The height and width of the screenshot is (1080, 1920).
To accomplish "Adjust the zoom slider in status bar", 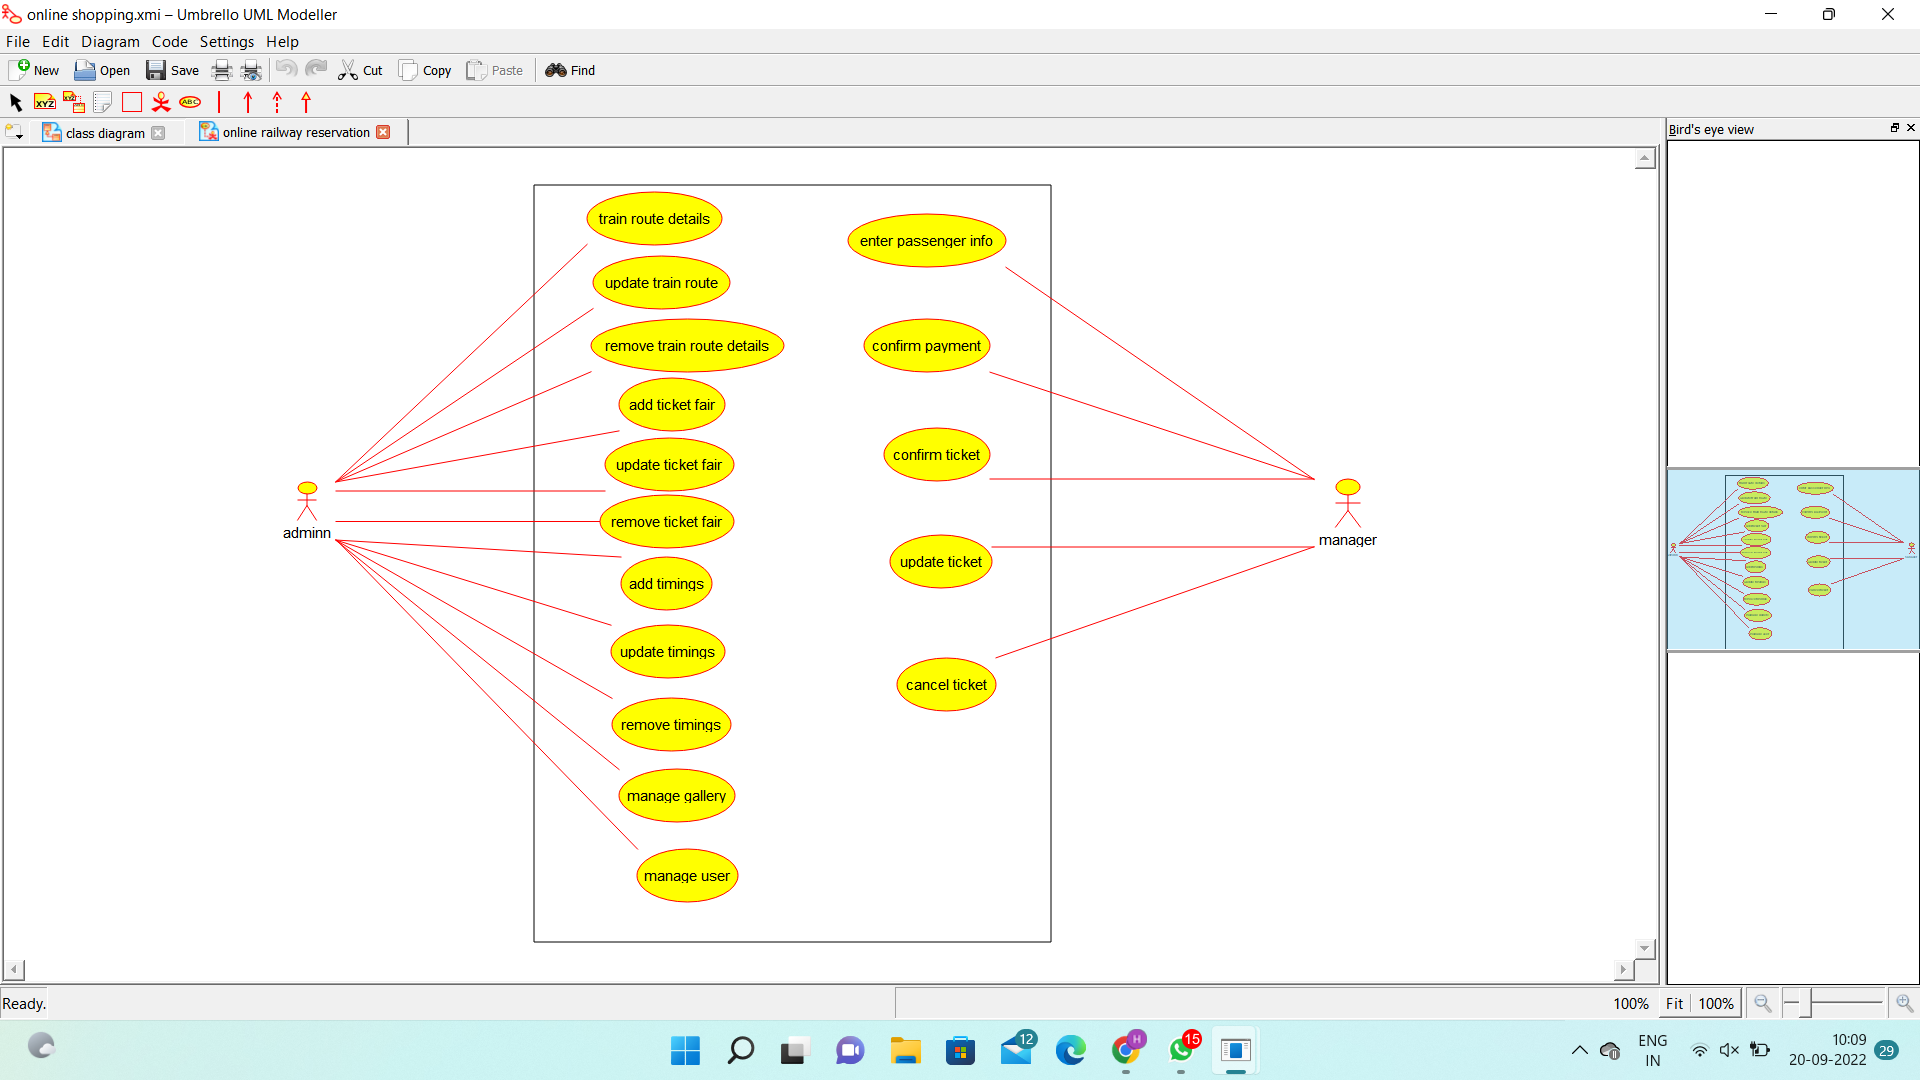I will [1806, 1002].
